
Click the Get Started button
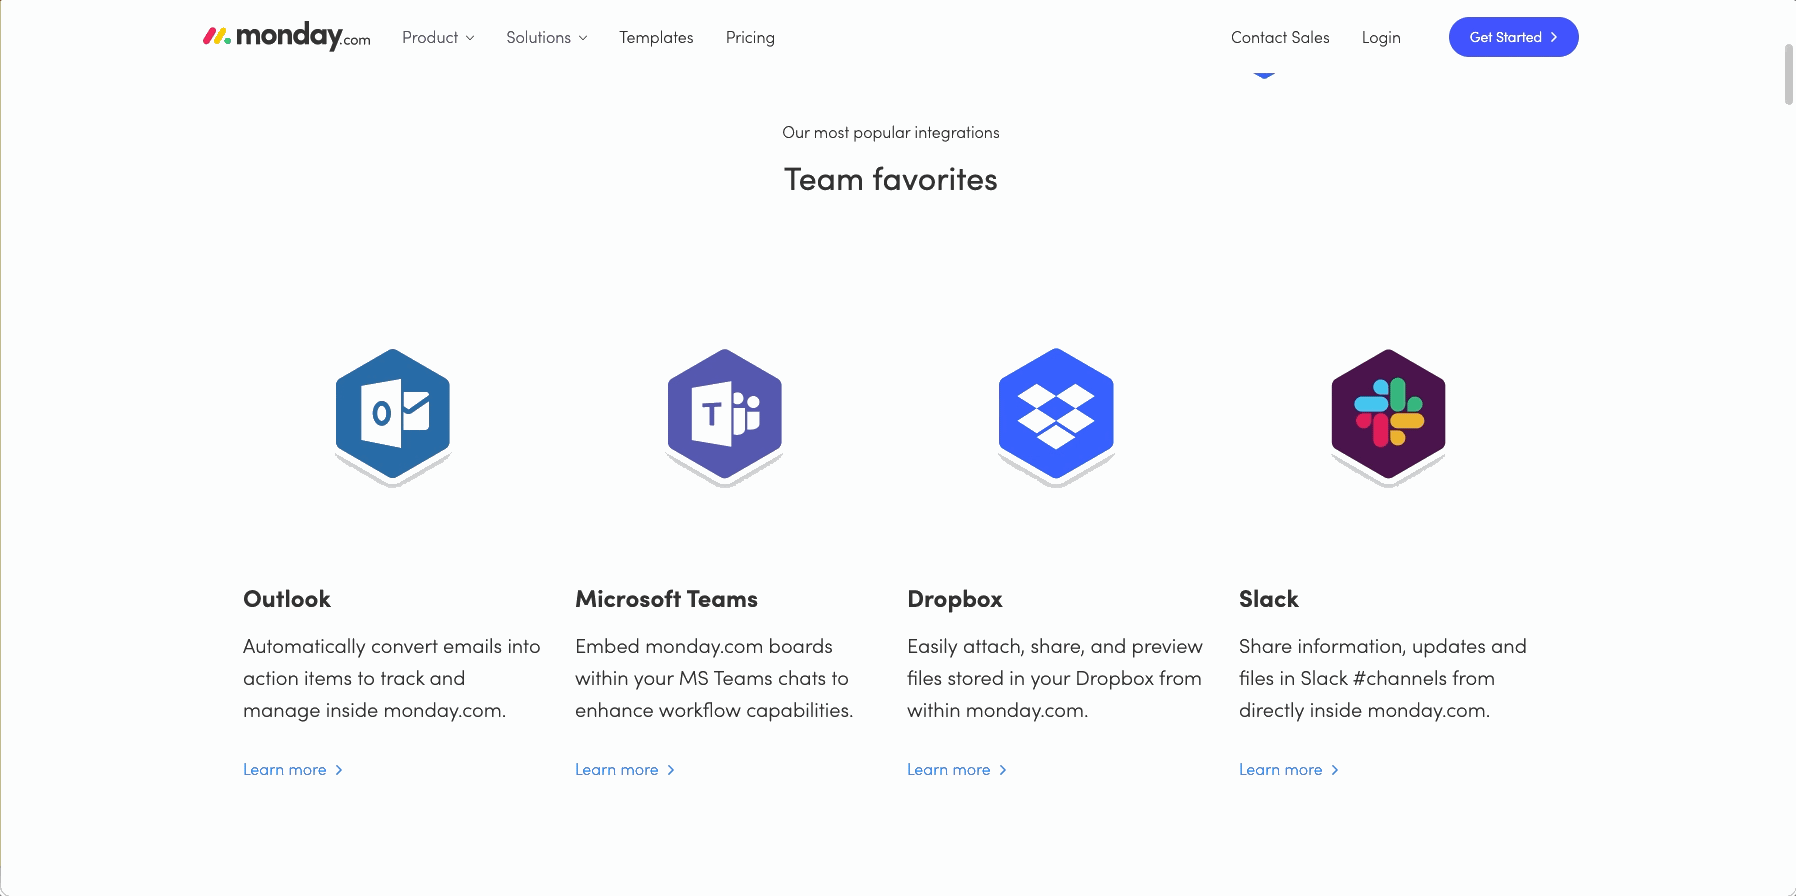1514,37
